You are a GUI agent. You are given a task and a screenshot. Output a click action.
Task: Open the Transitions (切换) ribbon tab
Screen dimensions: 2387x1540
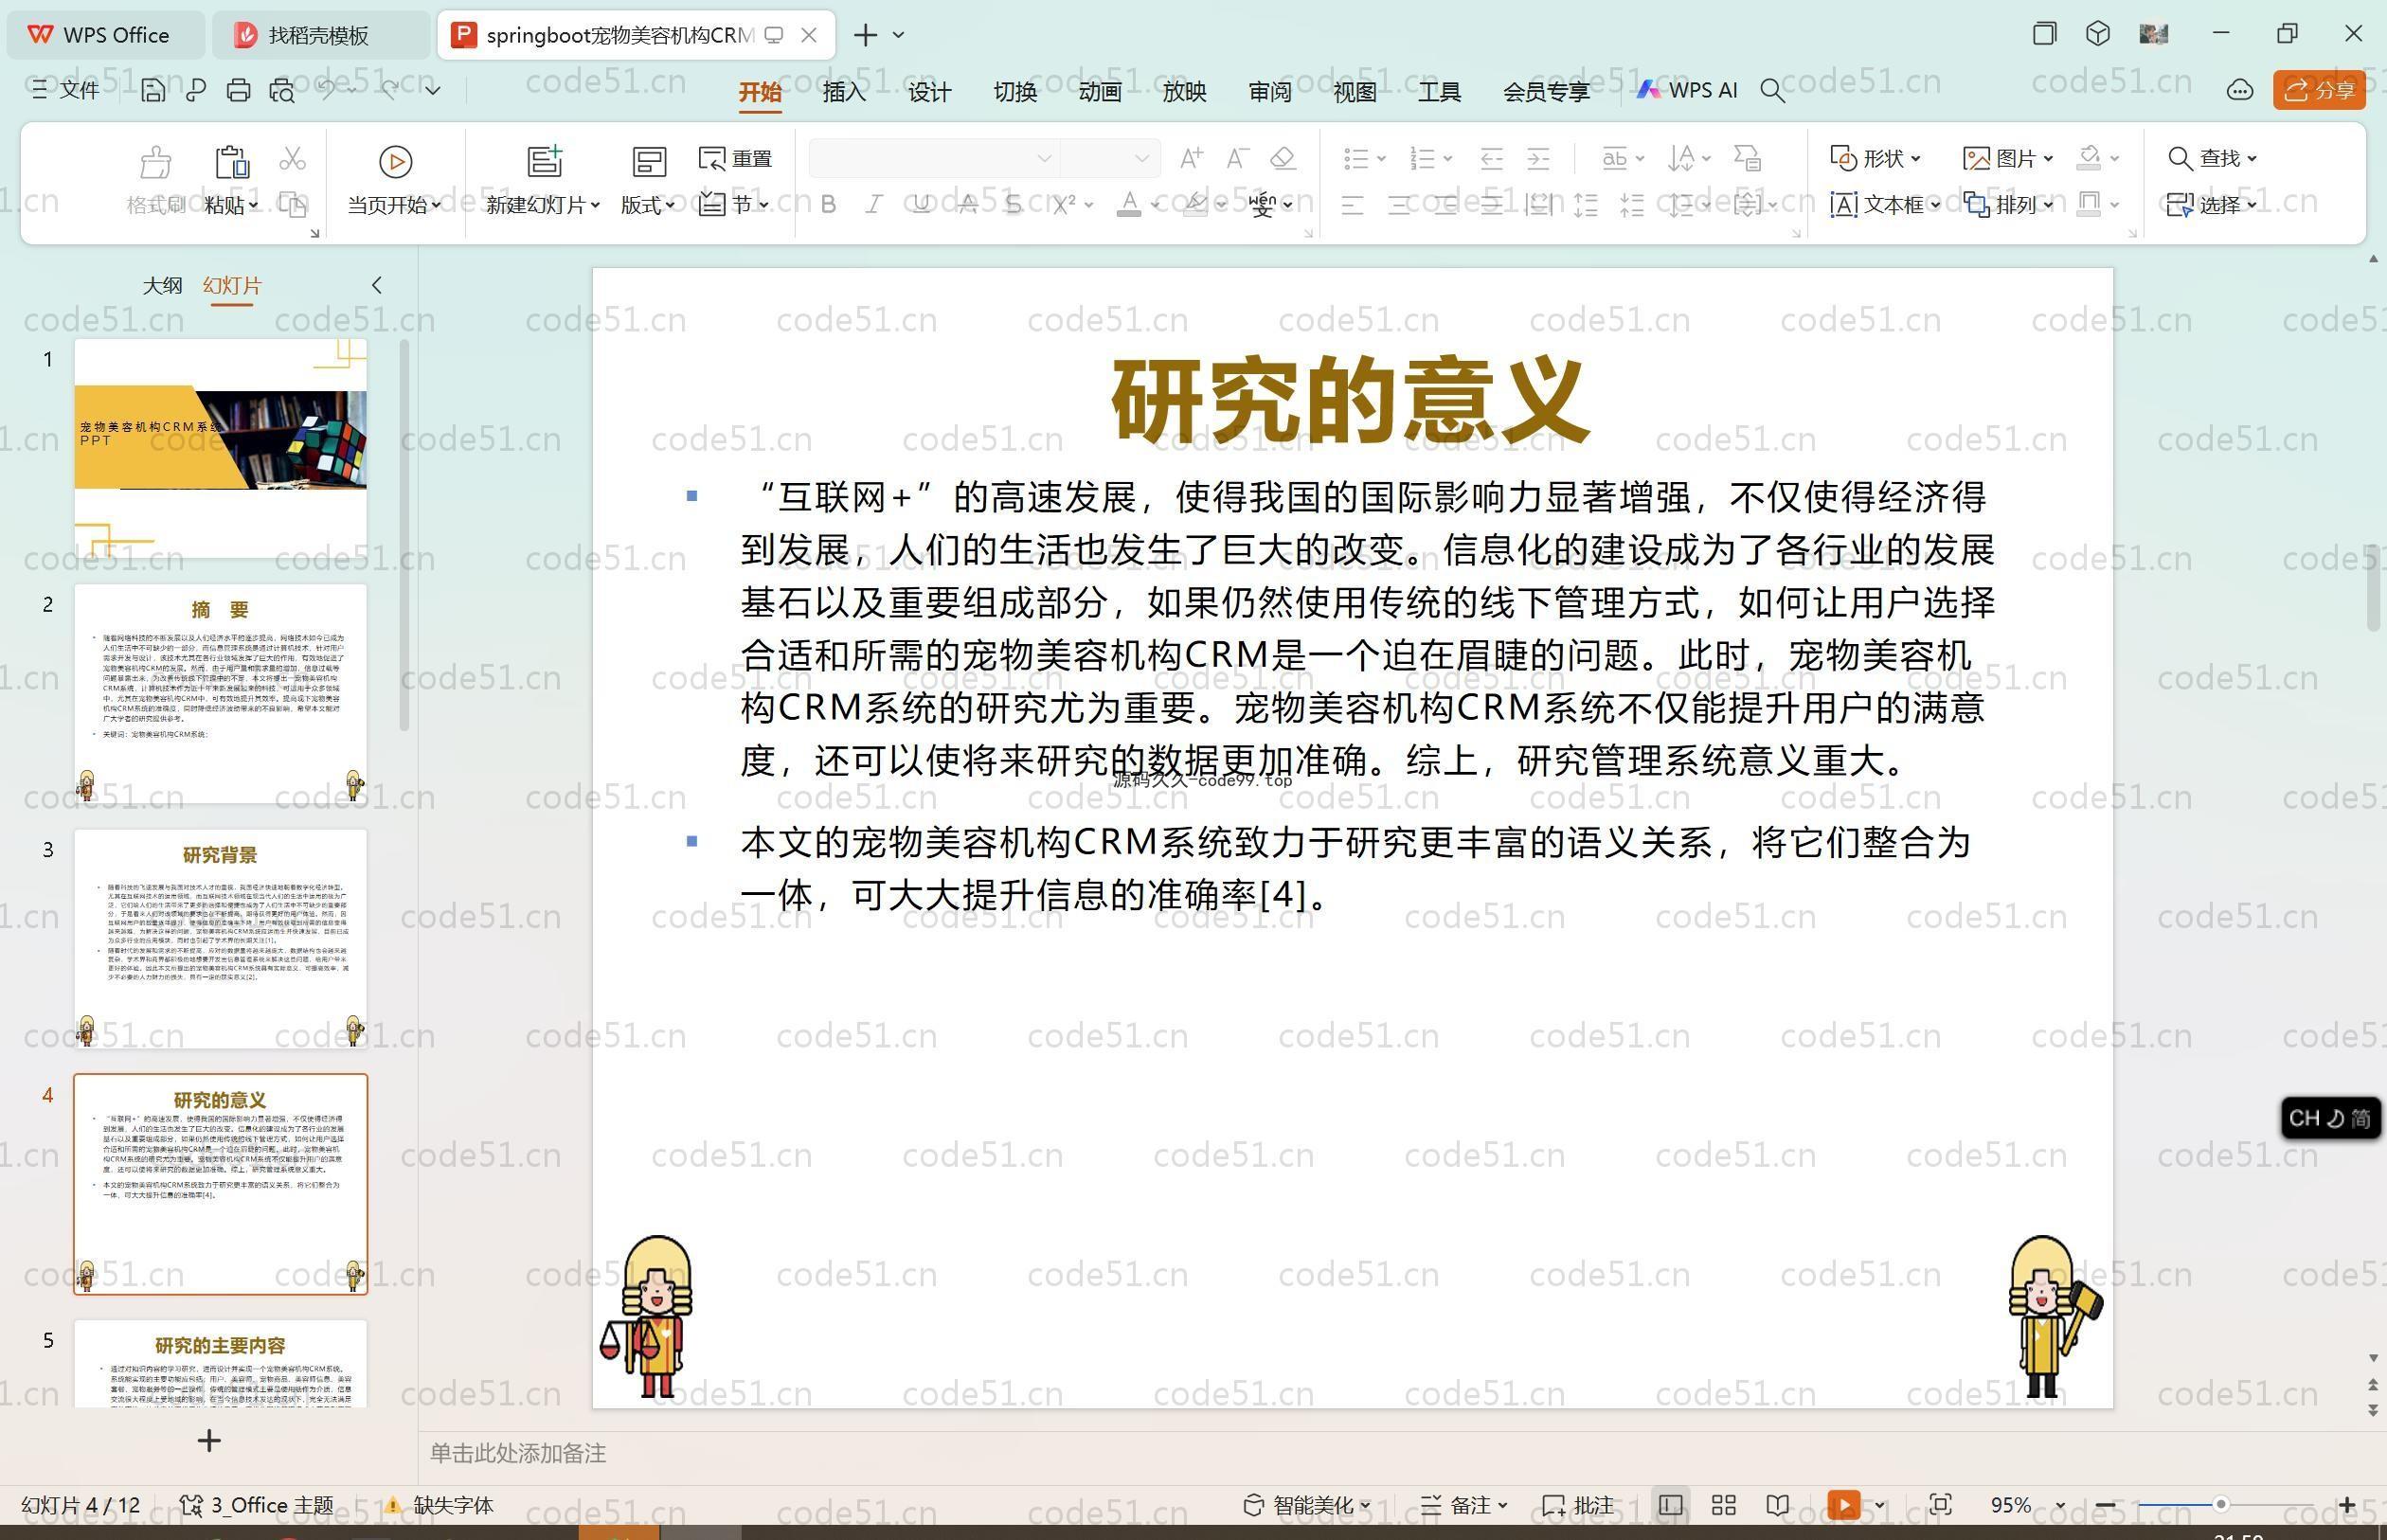coord(1015,92)
